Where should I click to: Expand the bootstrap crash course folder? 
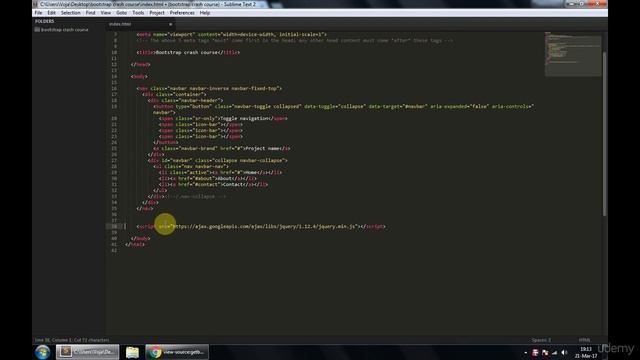tap(62, 30)
